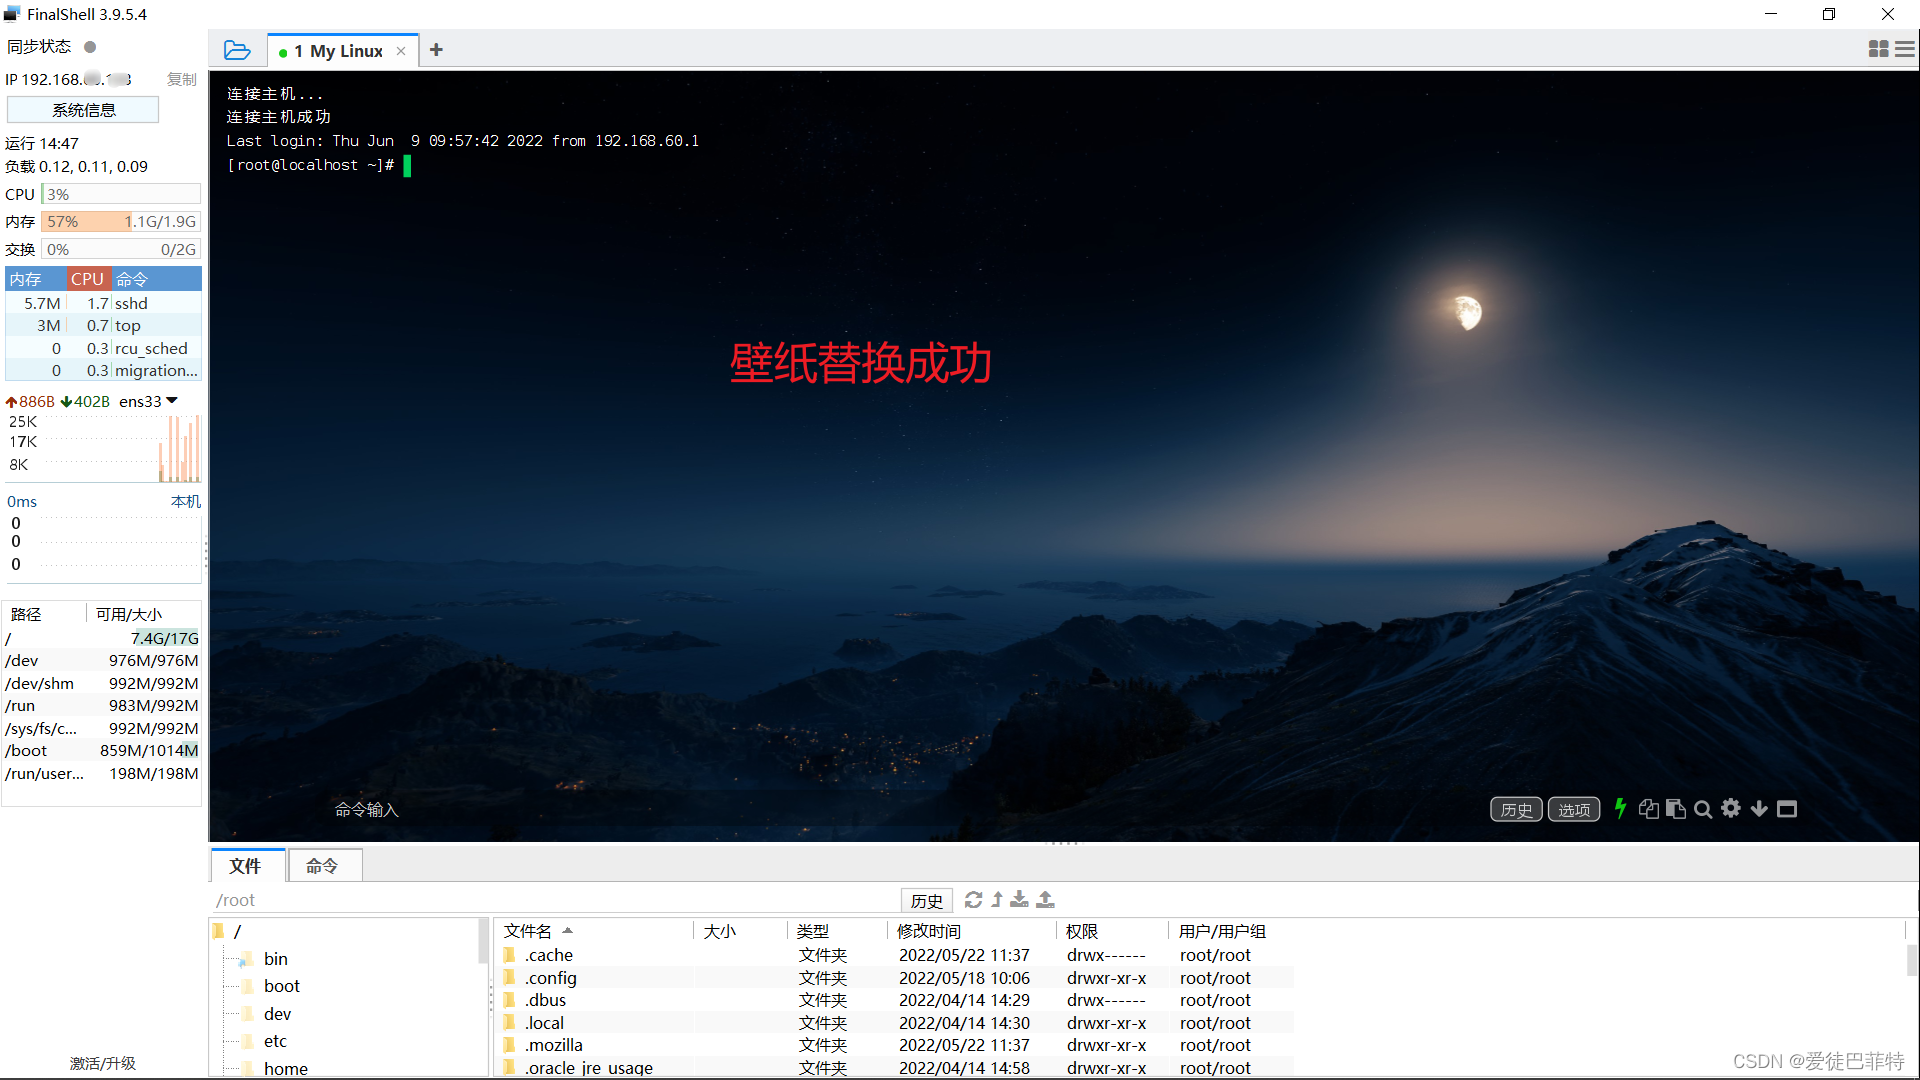
Task: Open the ens33 network interface dropdown
Action: click(x=172, y=401)
